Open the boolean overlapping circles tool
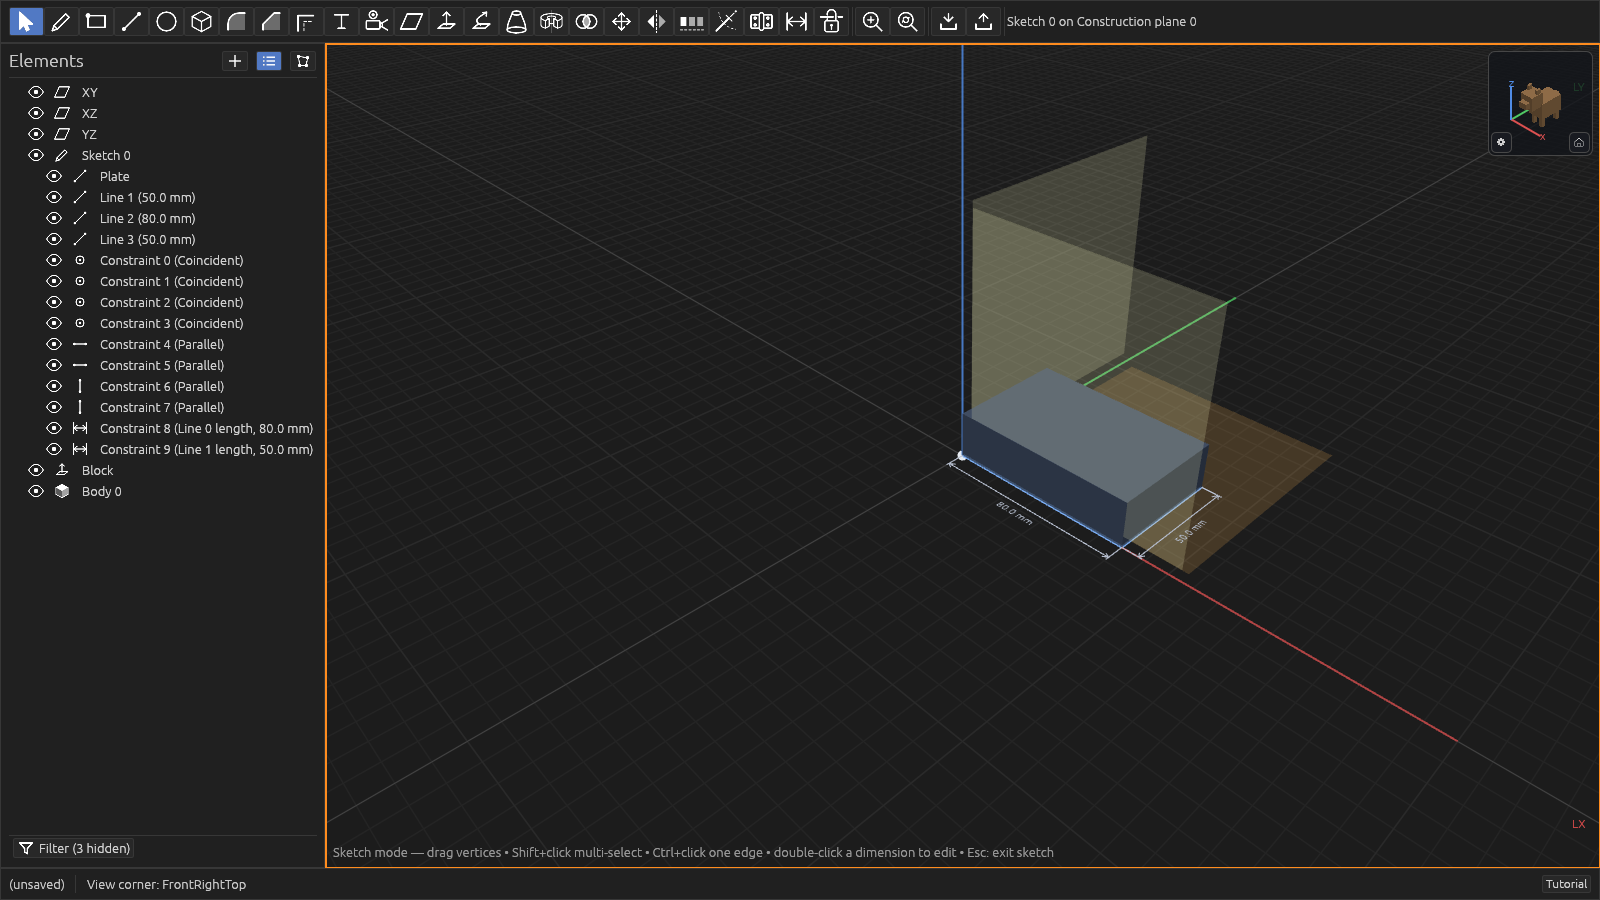This screenshot has height=900, width=1600. pos(586,21)
